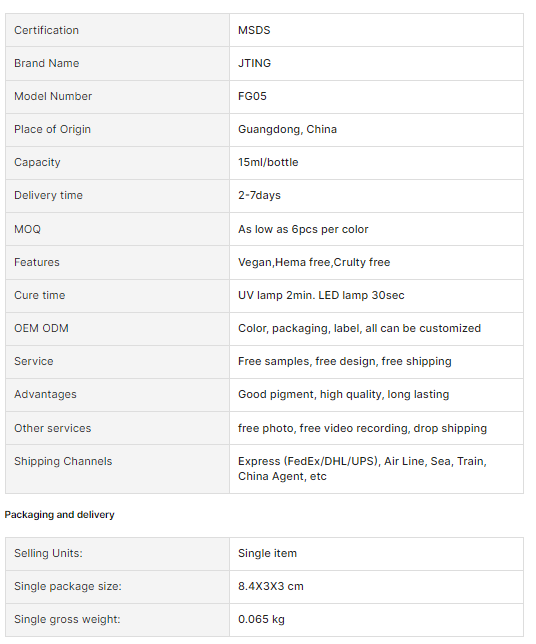This screenshot has height=644, width=536.
Task: Select Guangdong, China origin value
Action: click(287, 129)
